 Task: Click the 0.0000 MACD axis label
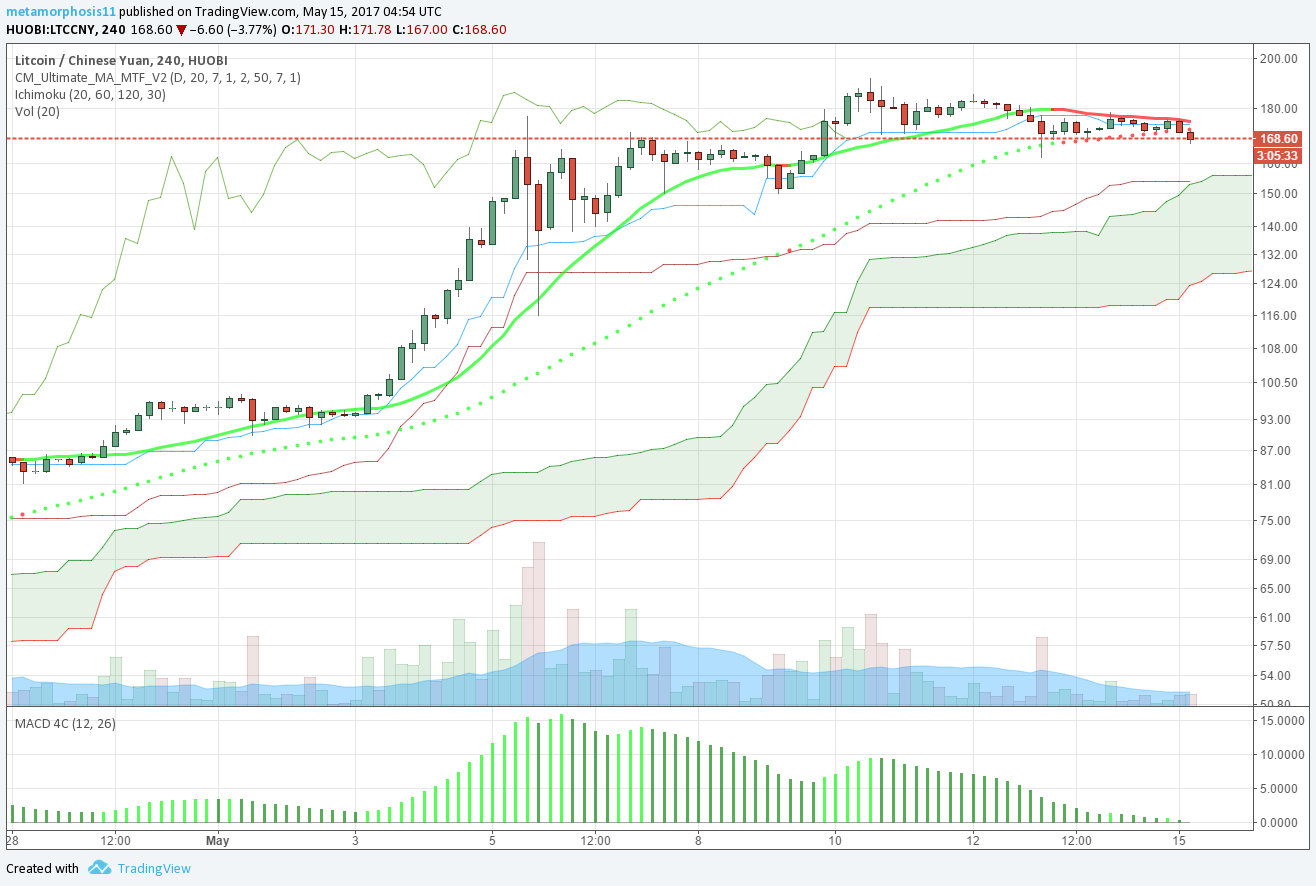pos(1279,823)
